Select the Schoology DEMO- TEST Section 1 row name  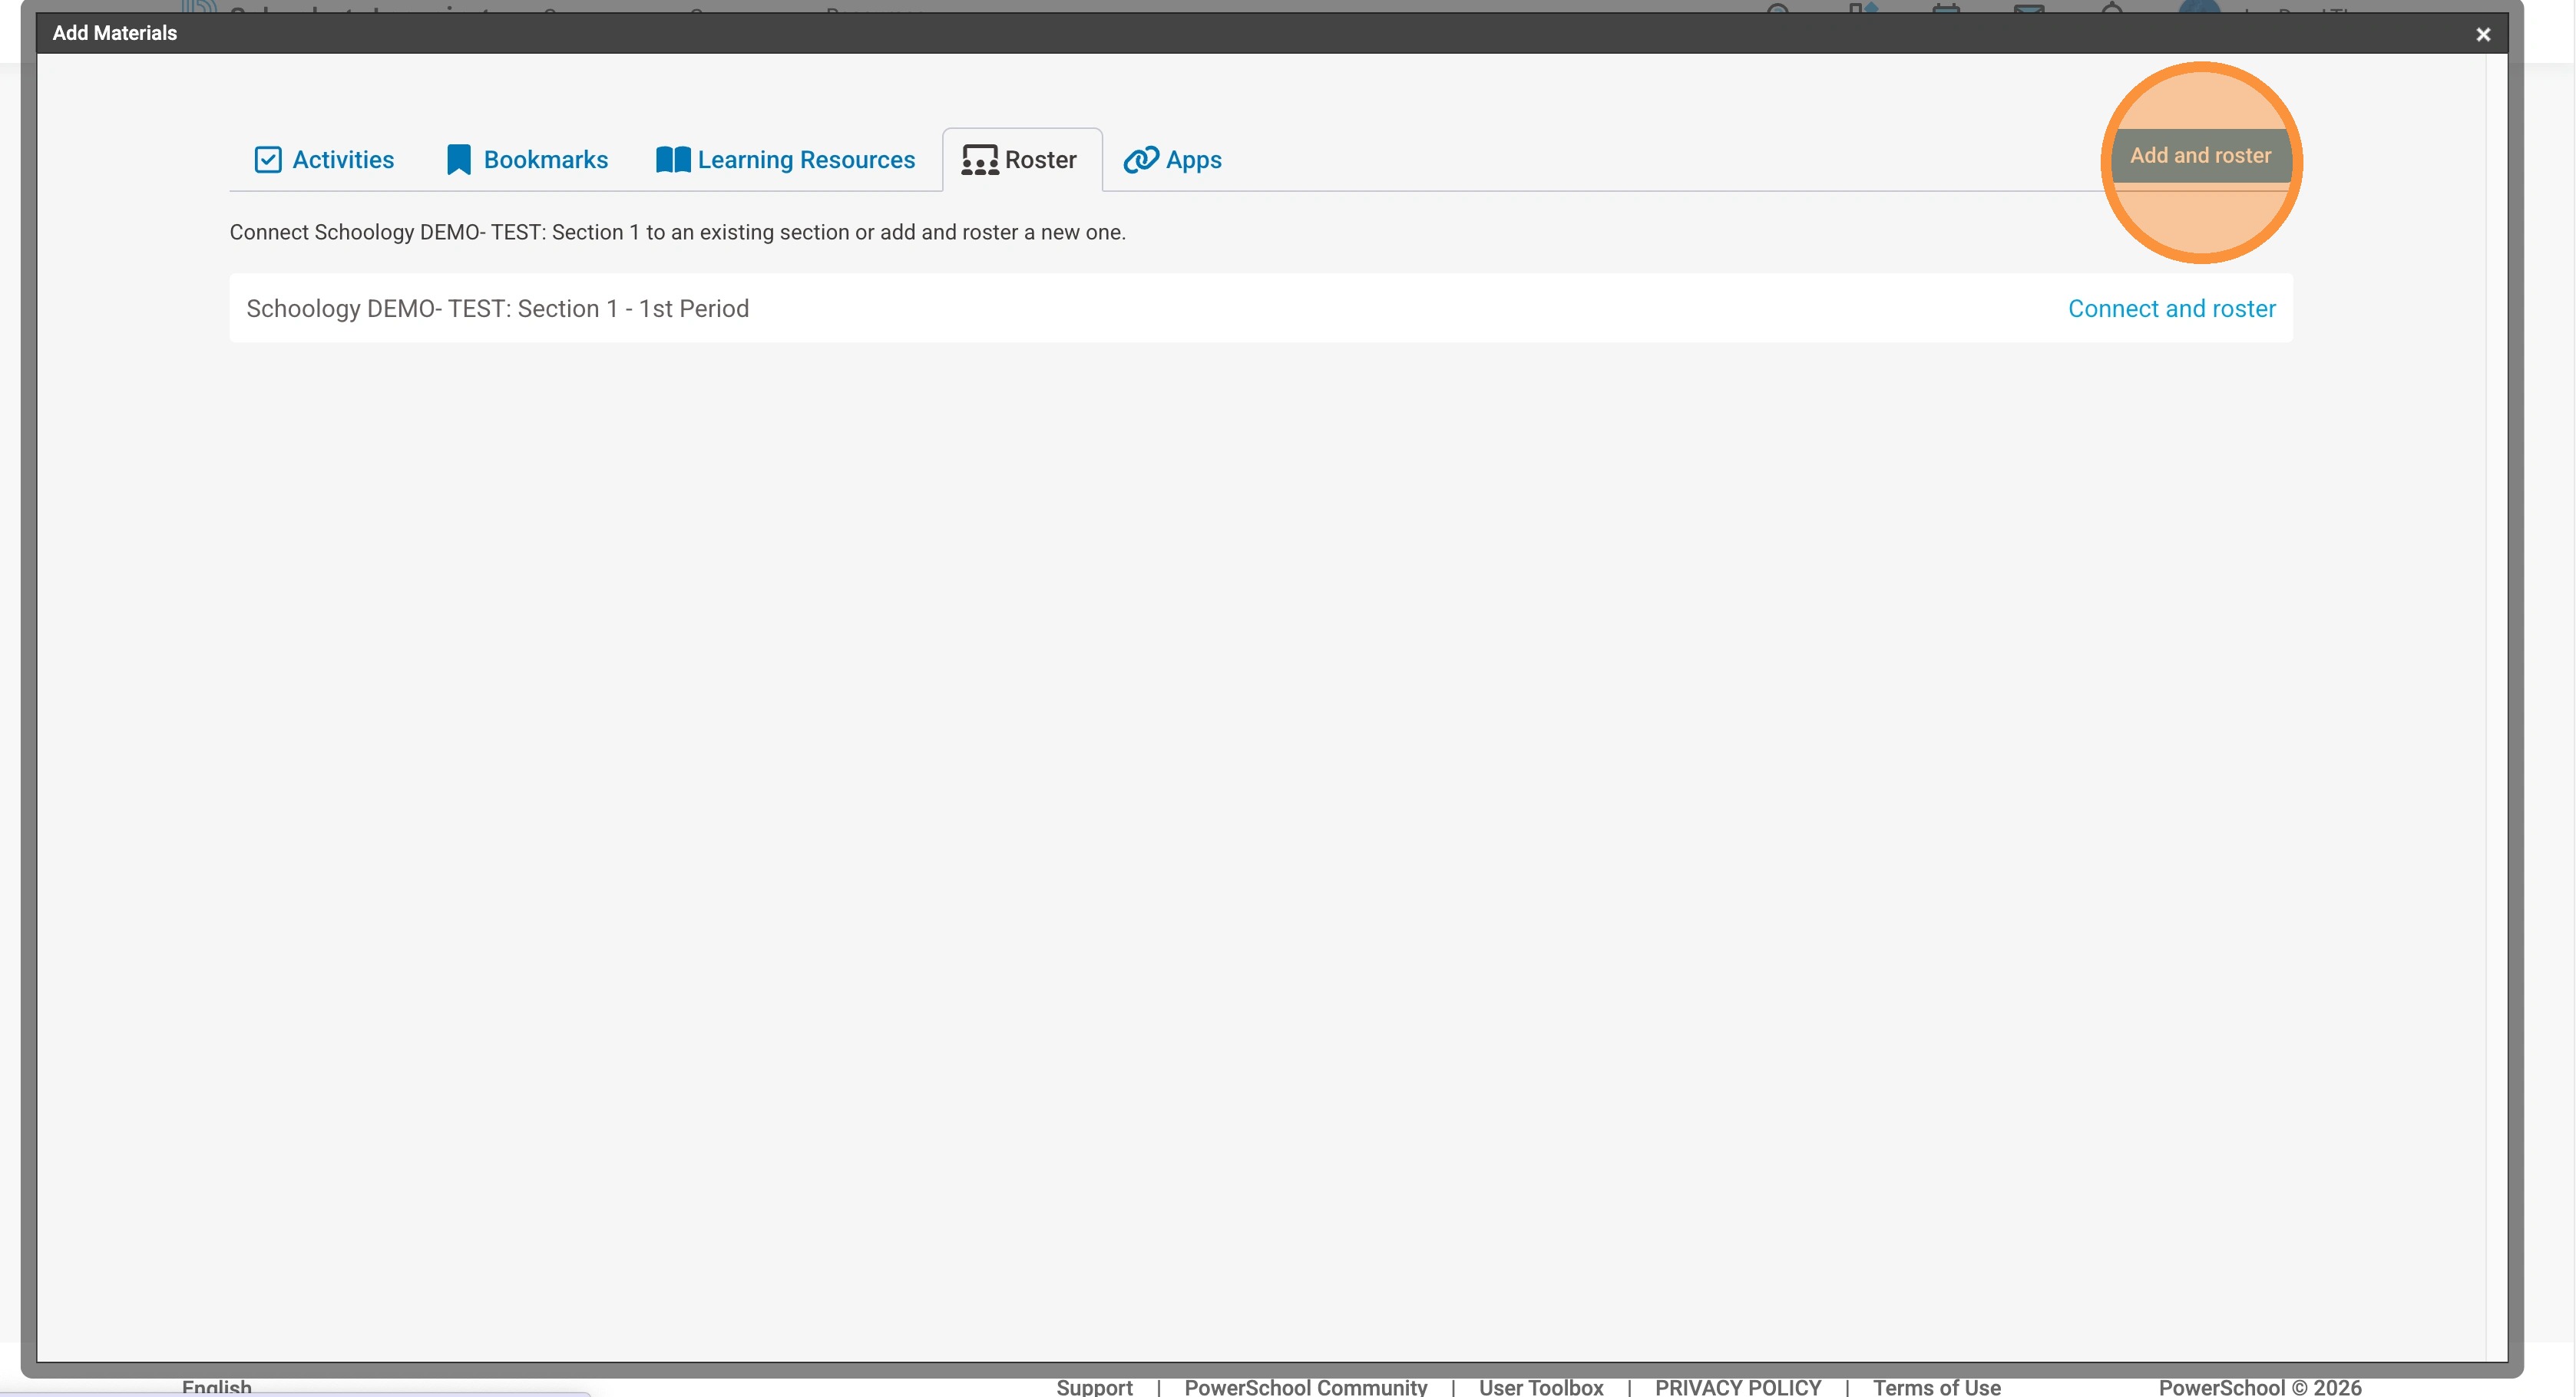(x=497, y=309)
